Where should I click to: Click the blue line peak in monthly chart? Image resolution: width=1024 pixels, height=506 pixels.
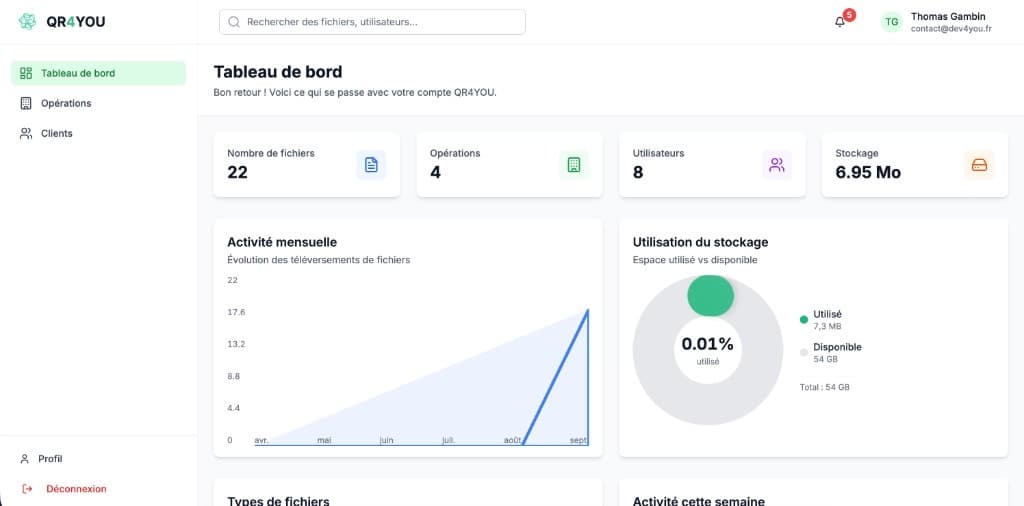(588, 311)
